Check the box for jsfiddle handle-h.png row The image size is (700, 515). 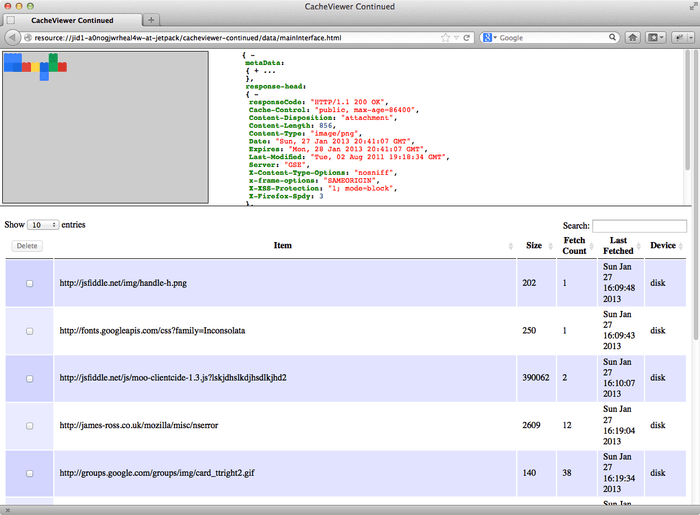29,283
